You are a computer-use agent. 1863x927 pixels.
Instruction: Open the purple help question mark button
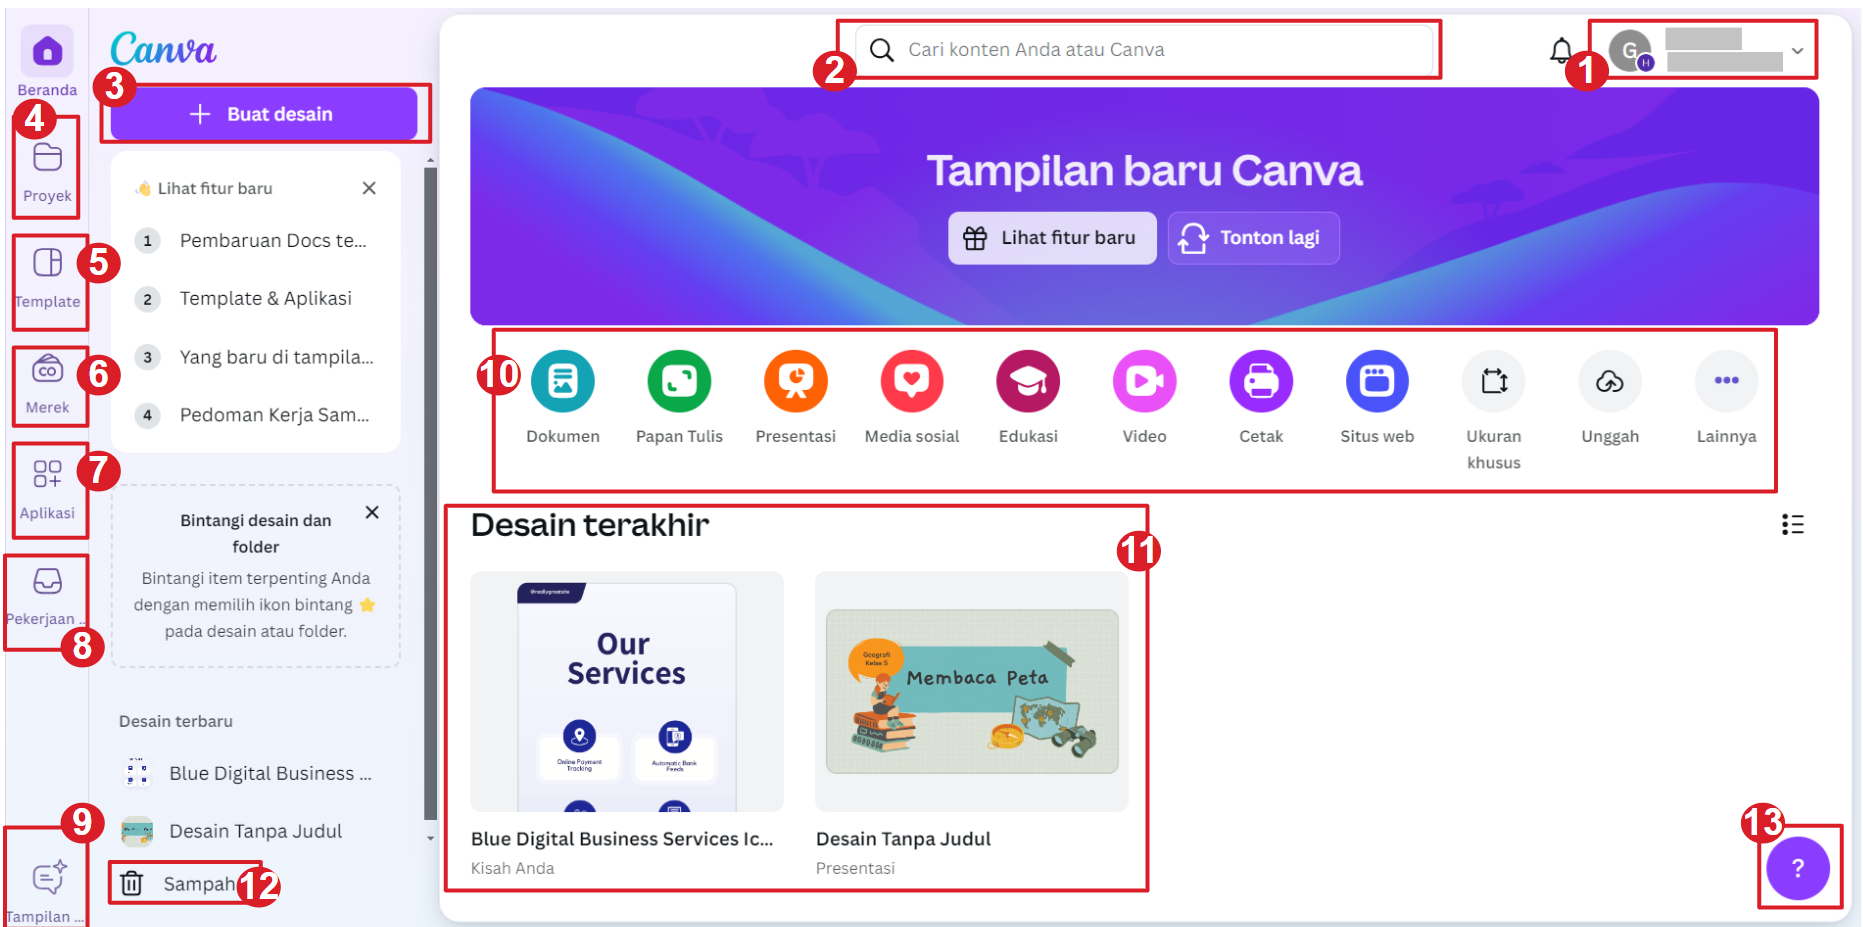[x=1798, y=868]
